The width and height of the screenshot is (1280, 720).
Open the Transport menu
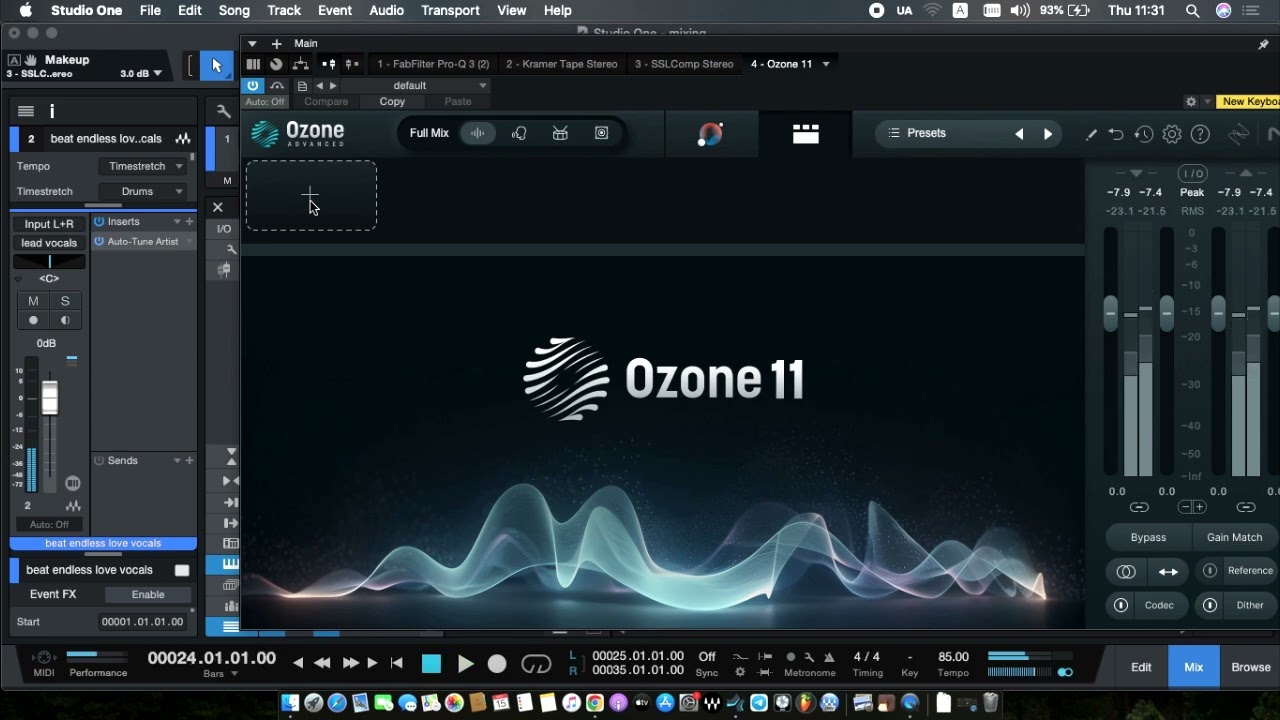[x=450, y=10]
